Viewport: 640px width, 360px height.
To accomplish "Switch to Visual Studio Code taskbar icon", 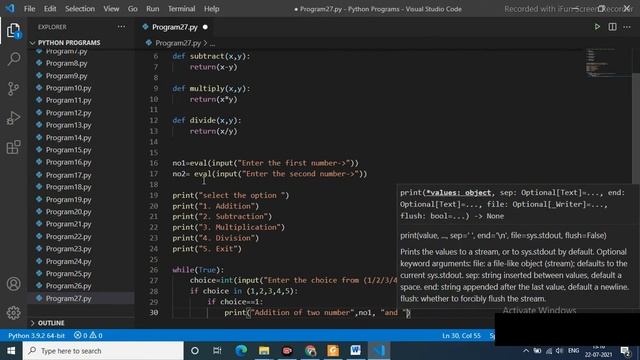I will 379,351.
